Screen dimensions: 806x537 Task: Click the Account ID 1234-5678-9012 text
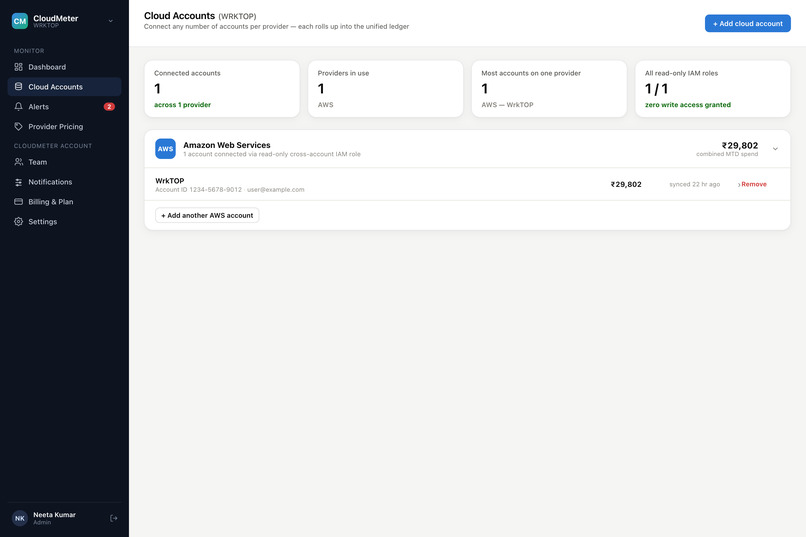[x=198, y=190]
